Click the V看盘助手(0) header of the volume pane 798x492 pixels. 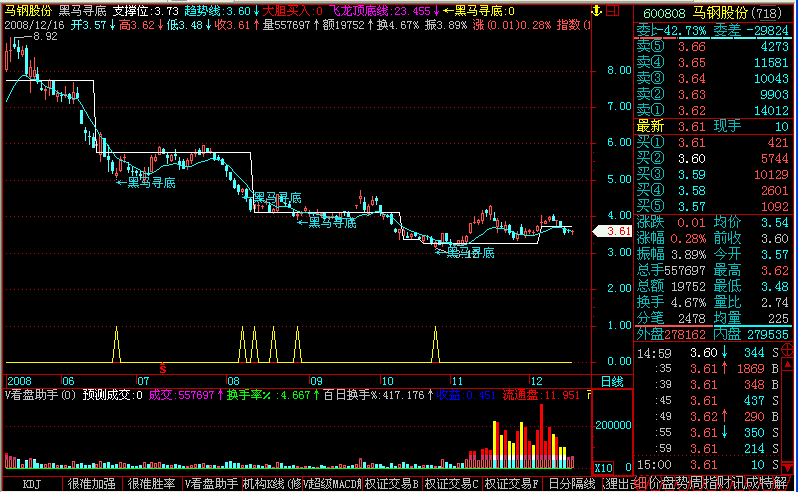click(40, 395)
